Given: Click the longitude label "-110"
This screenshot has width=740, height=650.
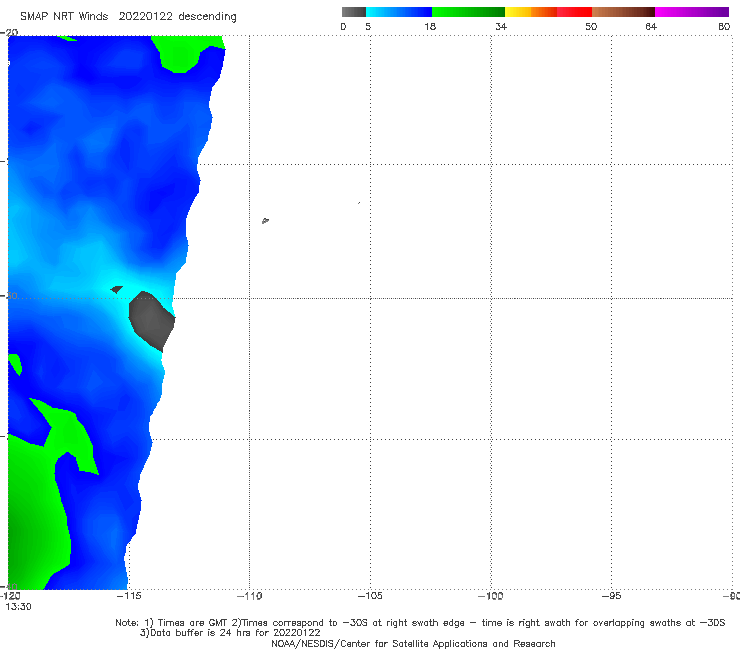Looking at the screenshot, I should point(249,596).
